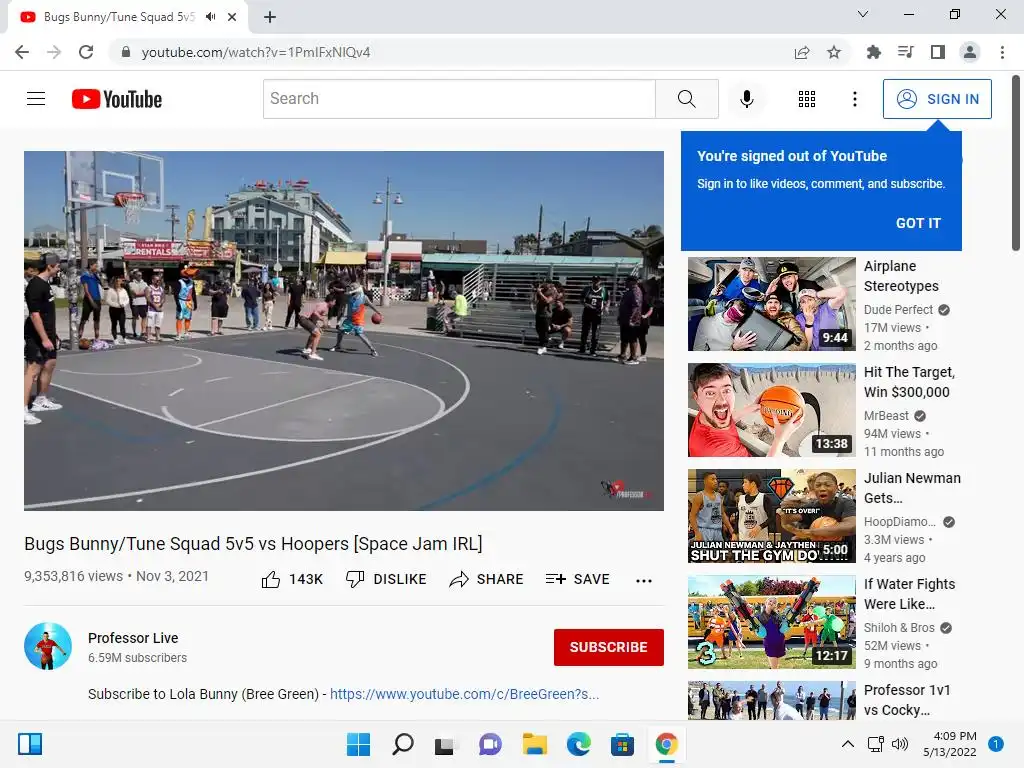Open Task View on taskbar
The width and height of the screenshot is (1024, 768).
tap(445, 744)
